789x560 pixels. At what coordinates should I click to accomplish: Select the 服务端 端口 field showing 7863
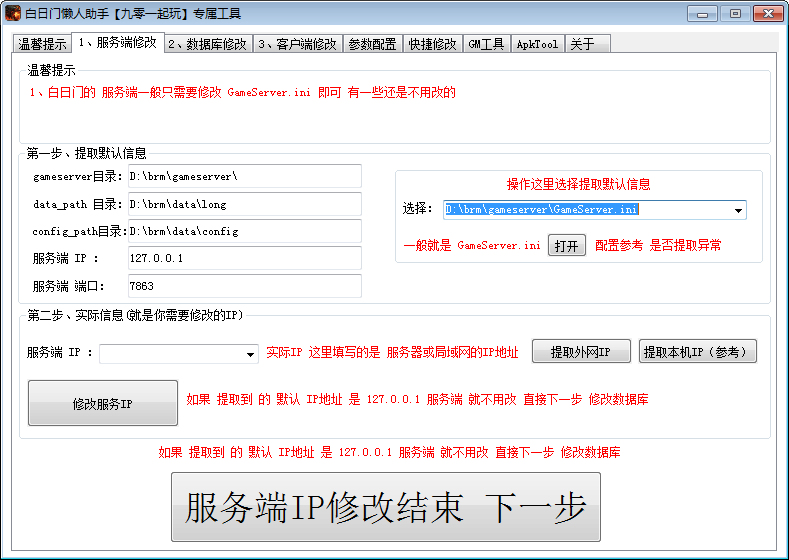(x=243, y=286)
